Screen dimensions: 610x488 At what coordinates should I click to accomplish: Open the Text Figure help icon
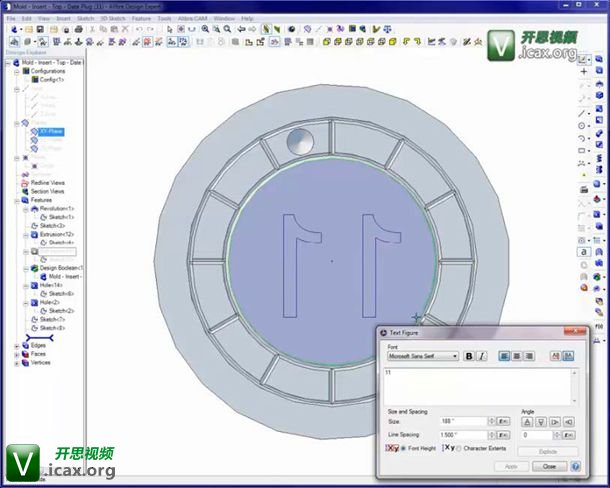pos(576,466)
